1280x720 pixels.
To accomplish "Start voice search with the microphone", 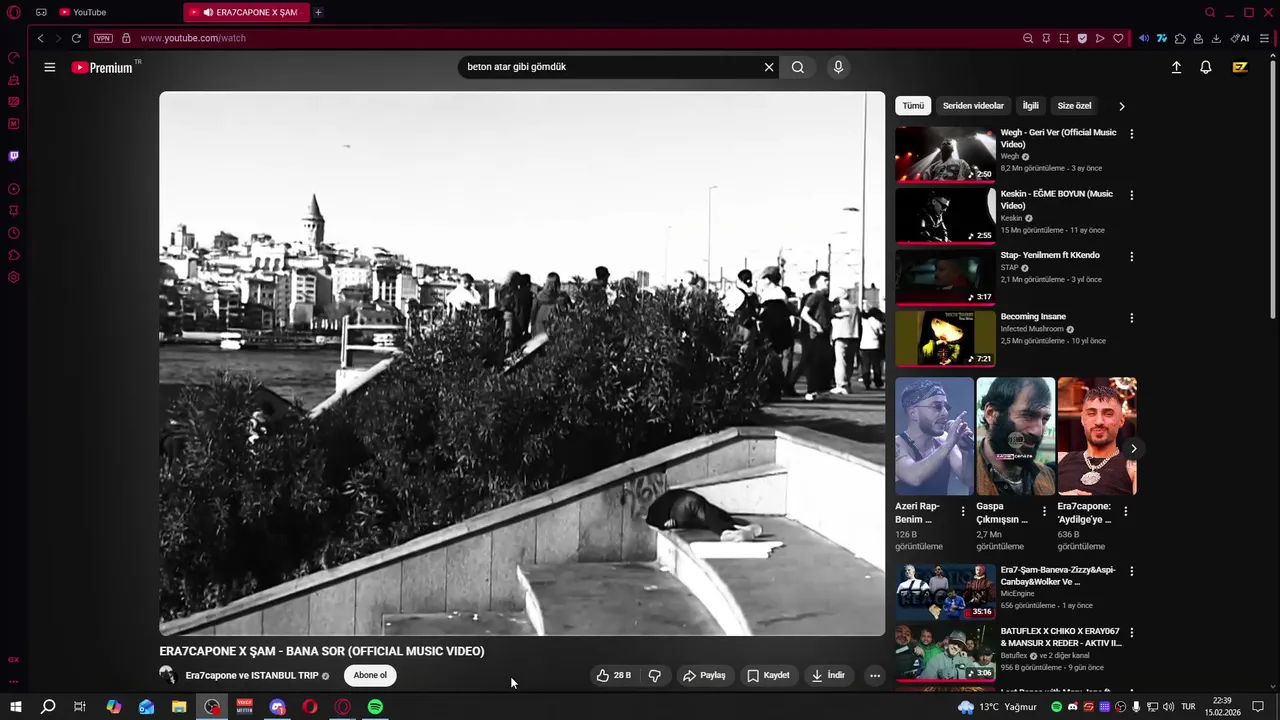I will coord(838,67).
